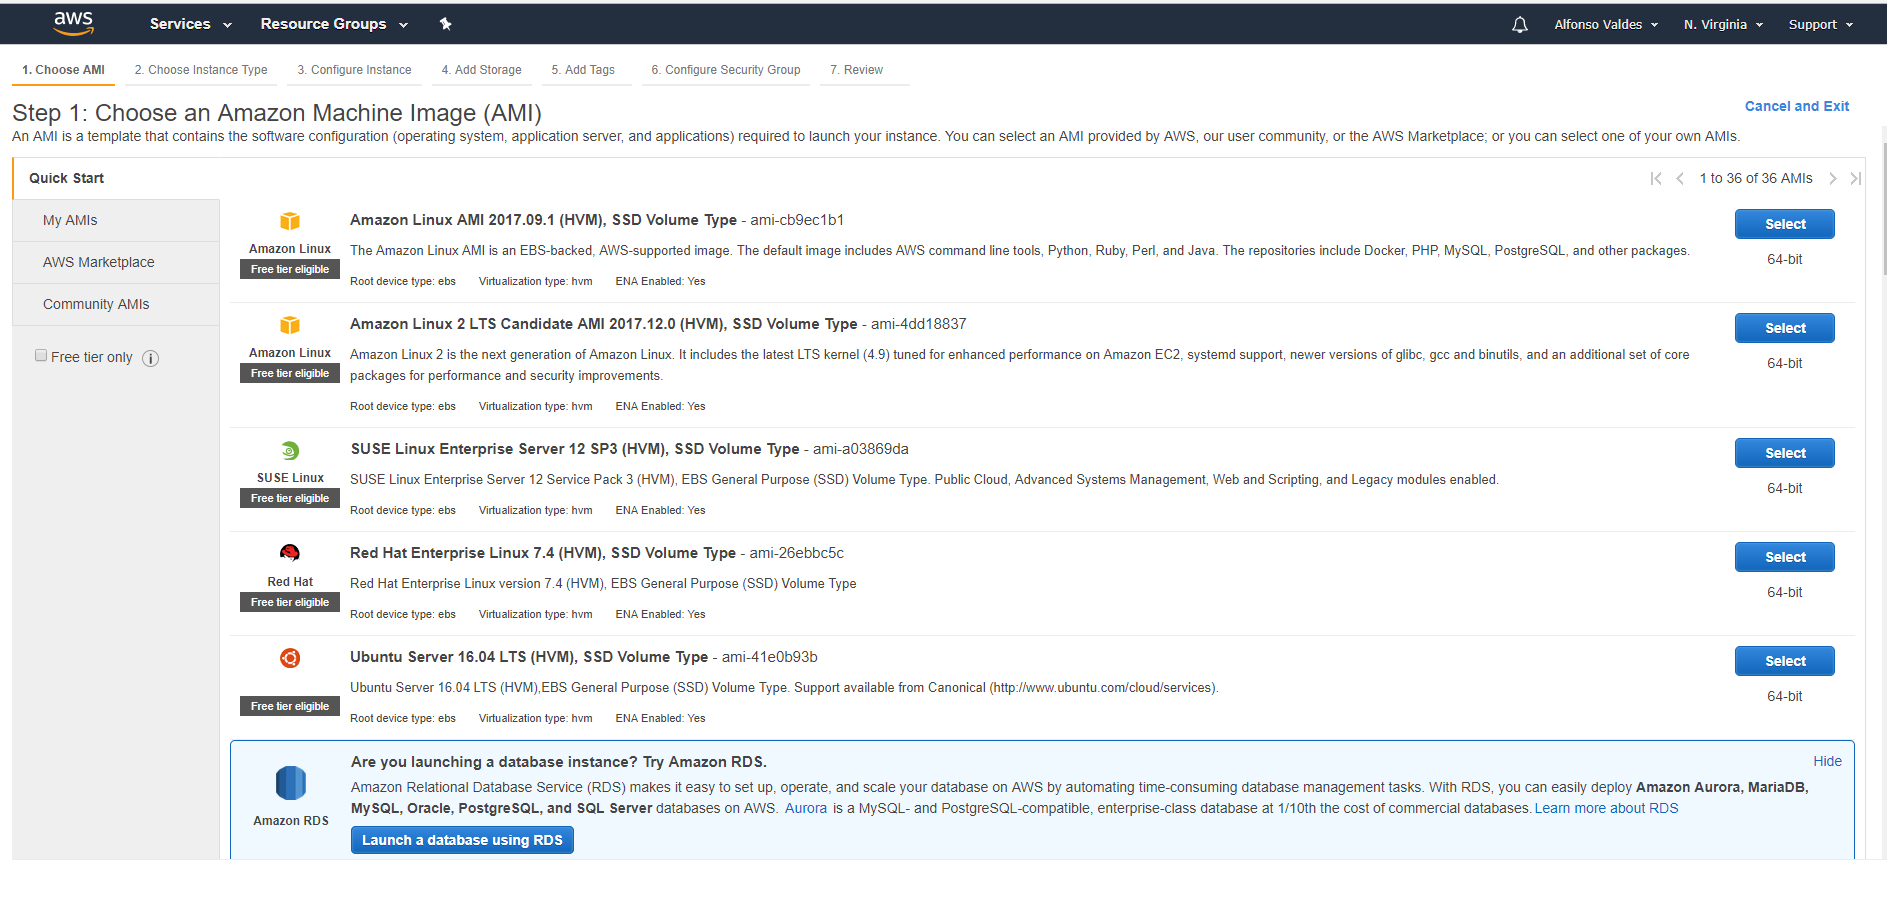
Task: Click the pin shortcuts star icon
Action: (445, 24)
